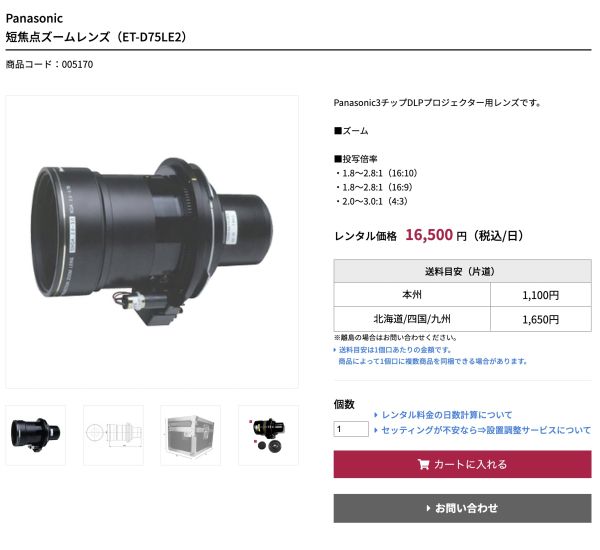
Task: Select the flight case thumbnail
Action: point(191,435)
